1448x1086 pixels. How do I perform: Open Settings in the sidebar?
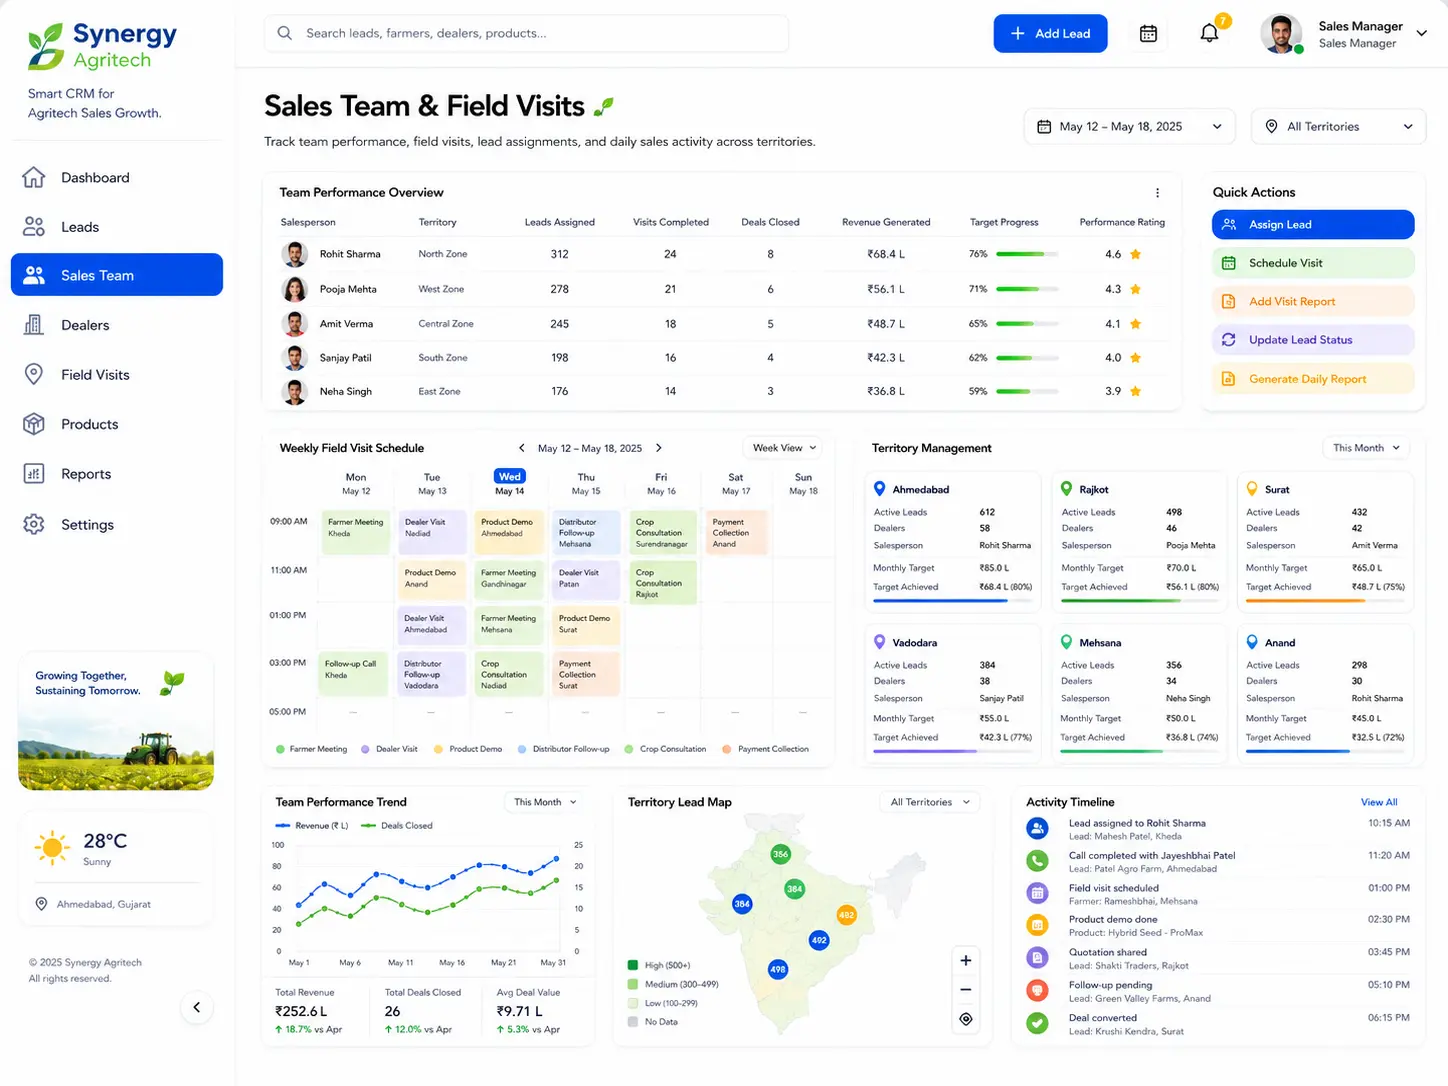pos(117,524)
